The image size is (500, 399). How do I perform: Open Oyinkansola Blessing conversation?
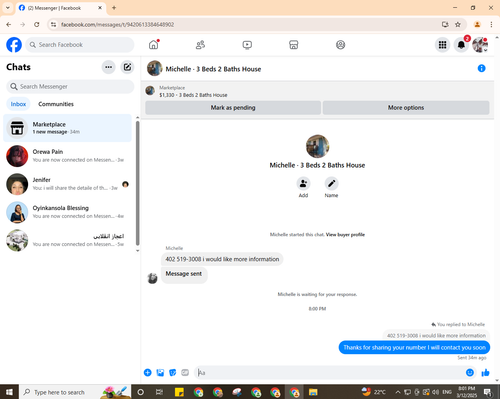click(x=68, y=212)
